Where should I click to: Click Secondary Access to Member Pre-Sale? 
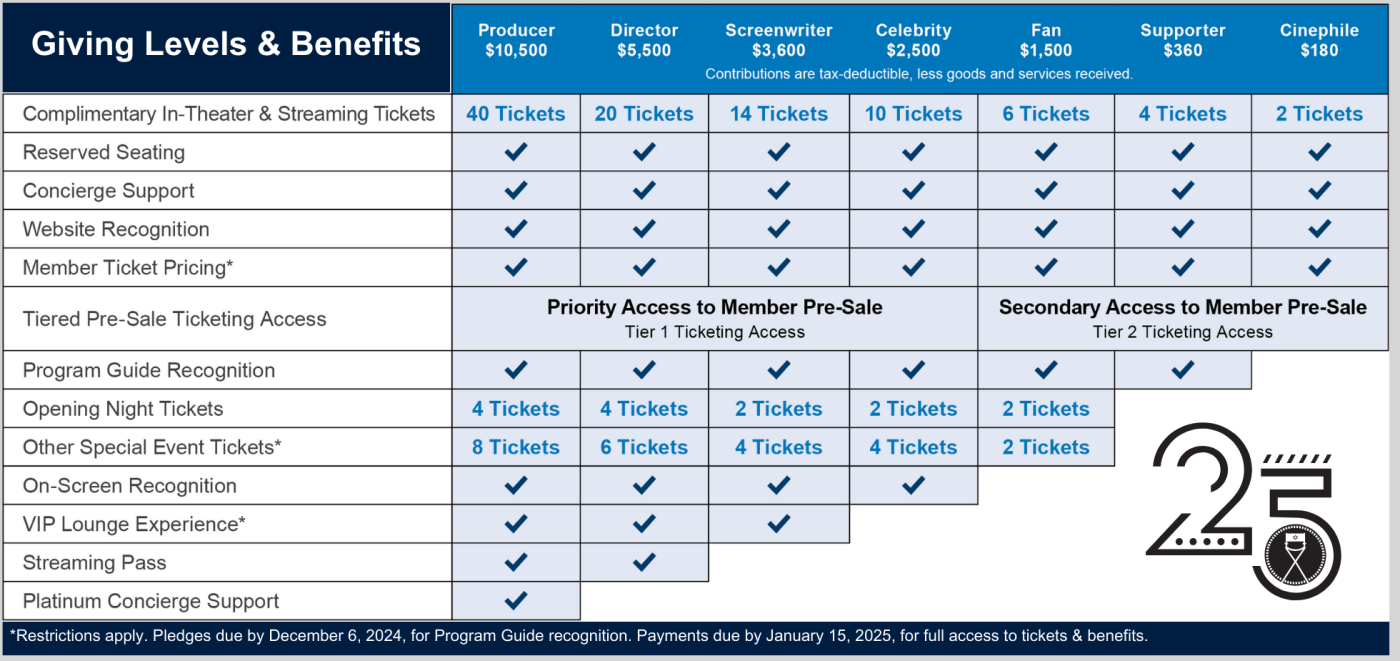1183,307
